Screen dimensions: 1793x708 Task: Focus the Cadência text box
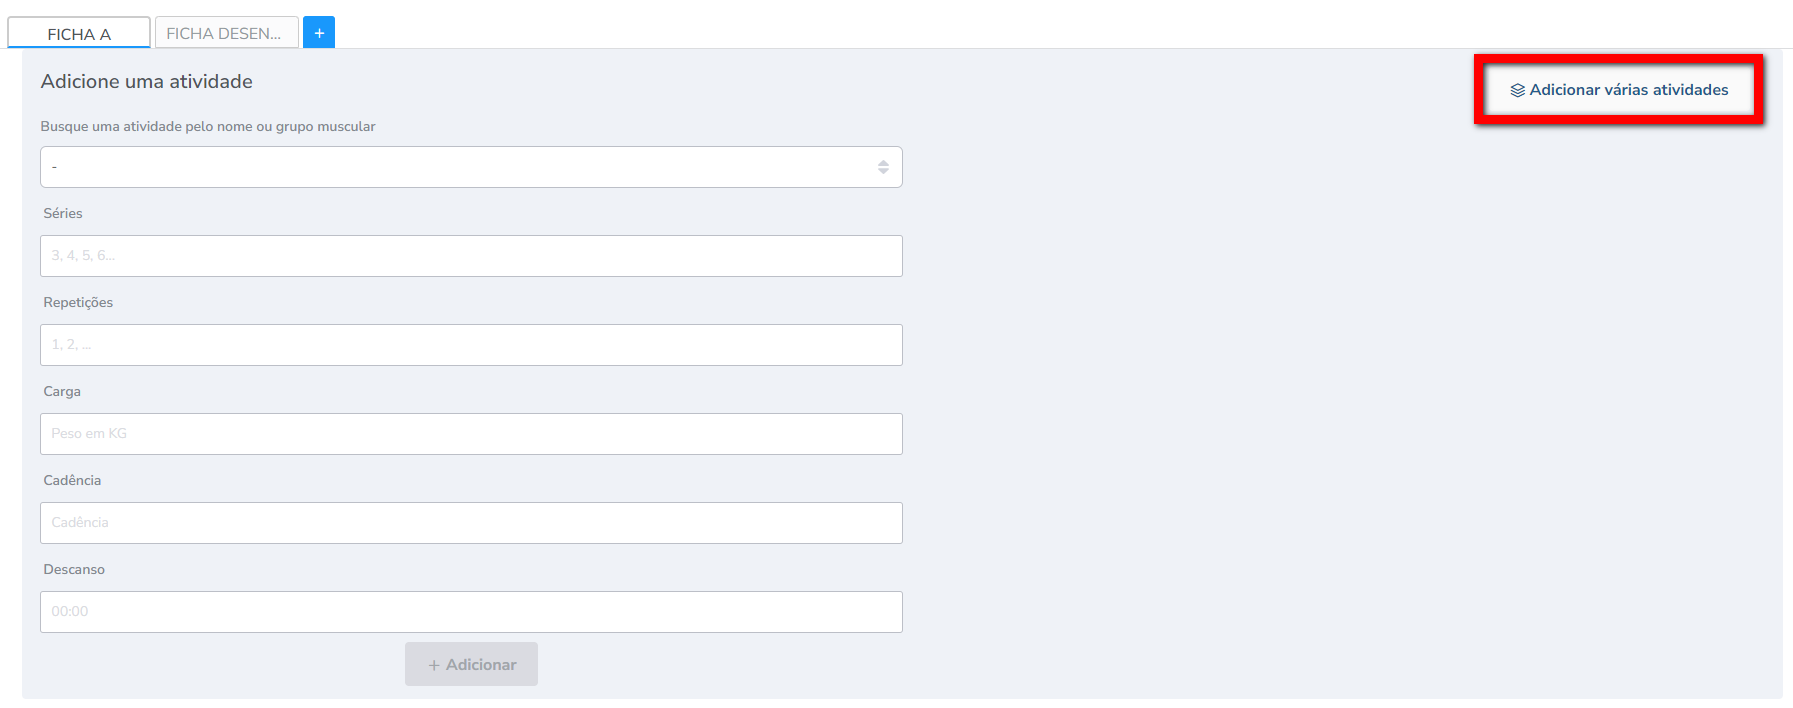(471, 523)
